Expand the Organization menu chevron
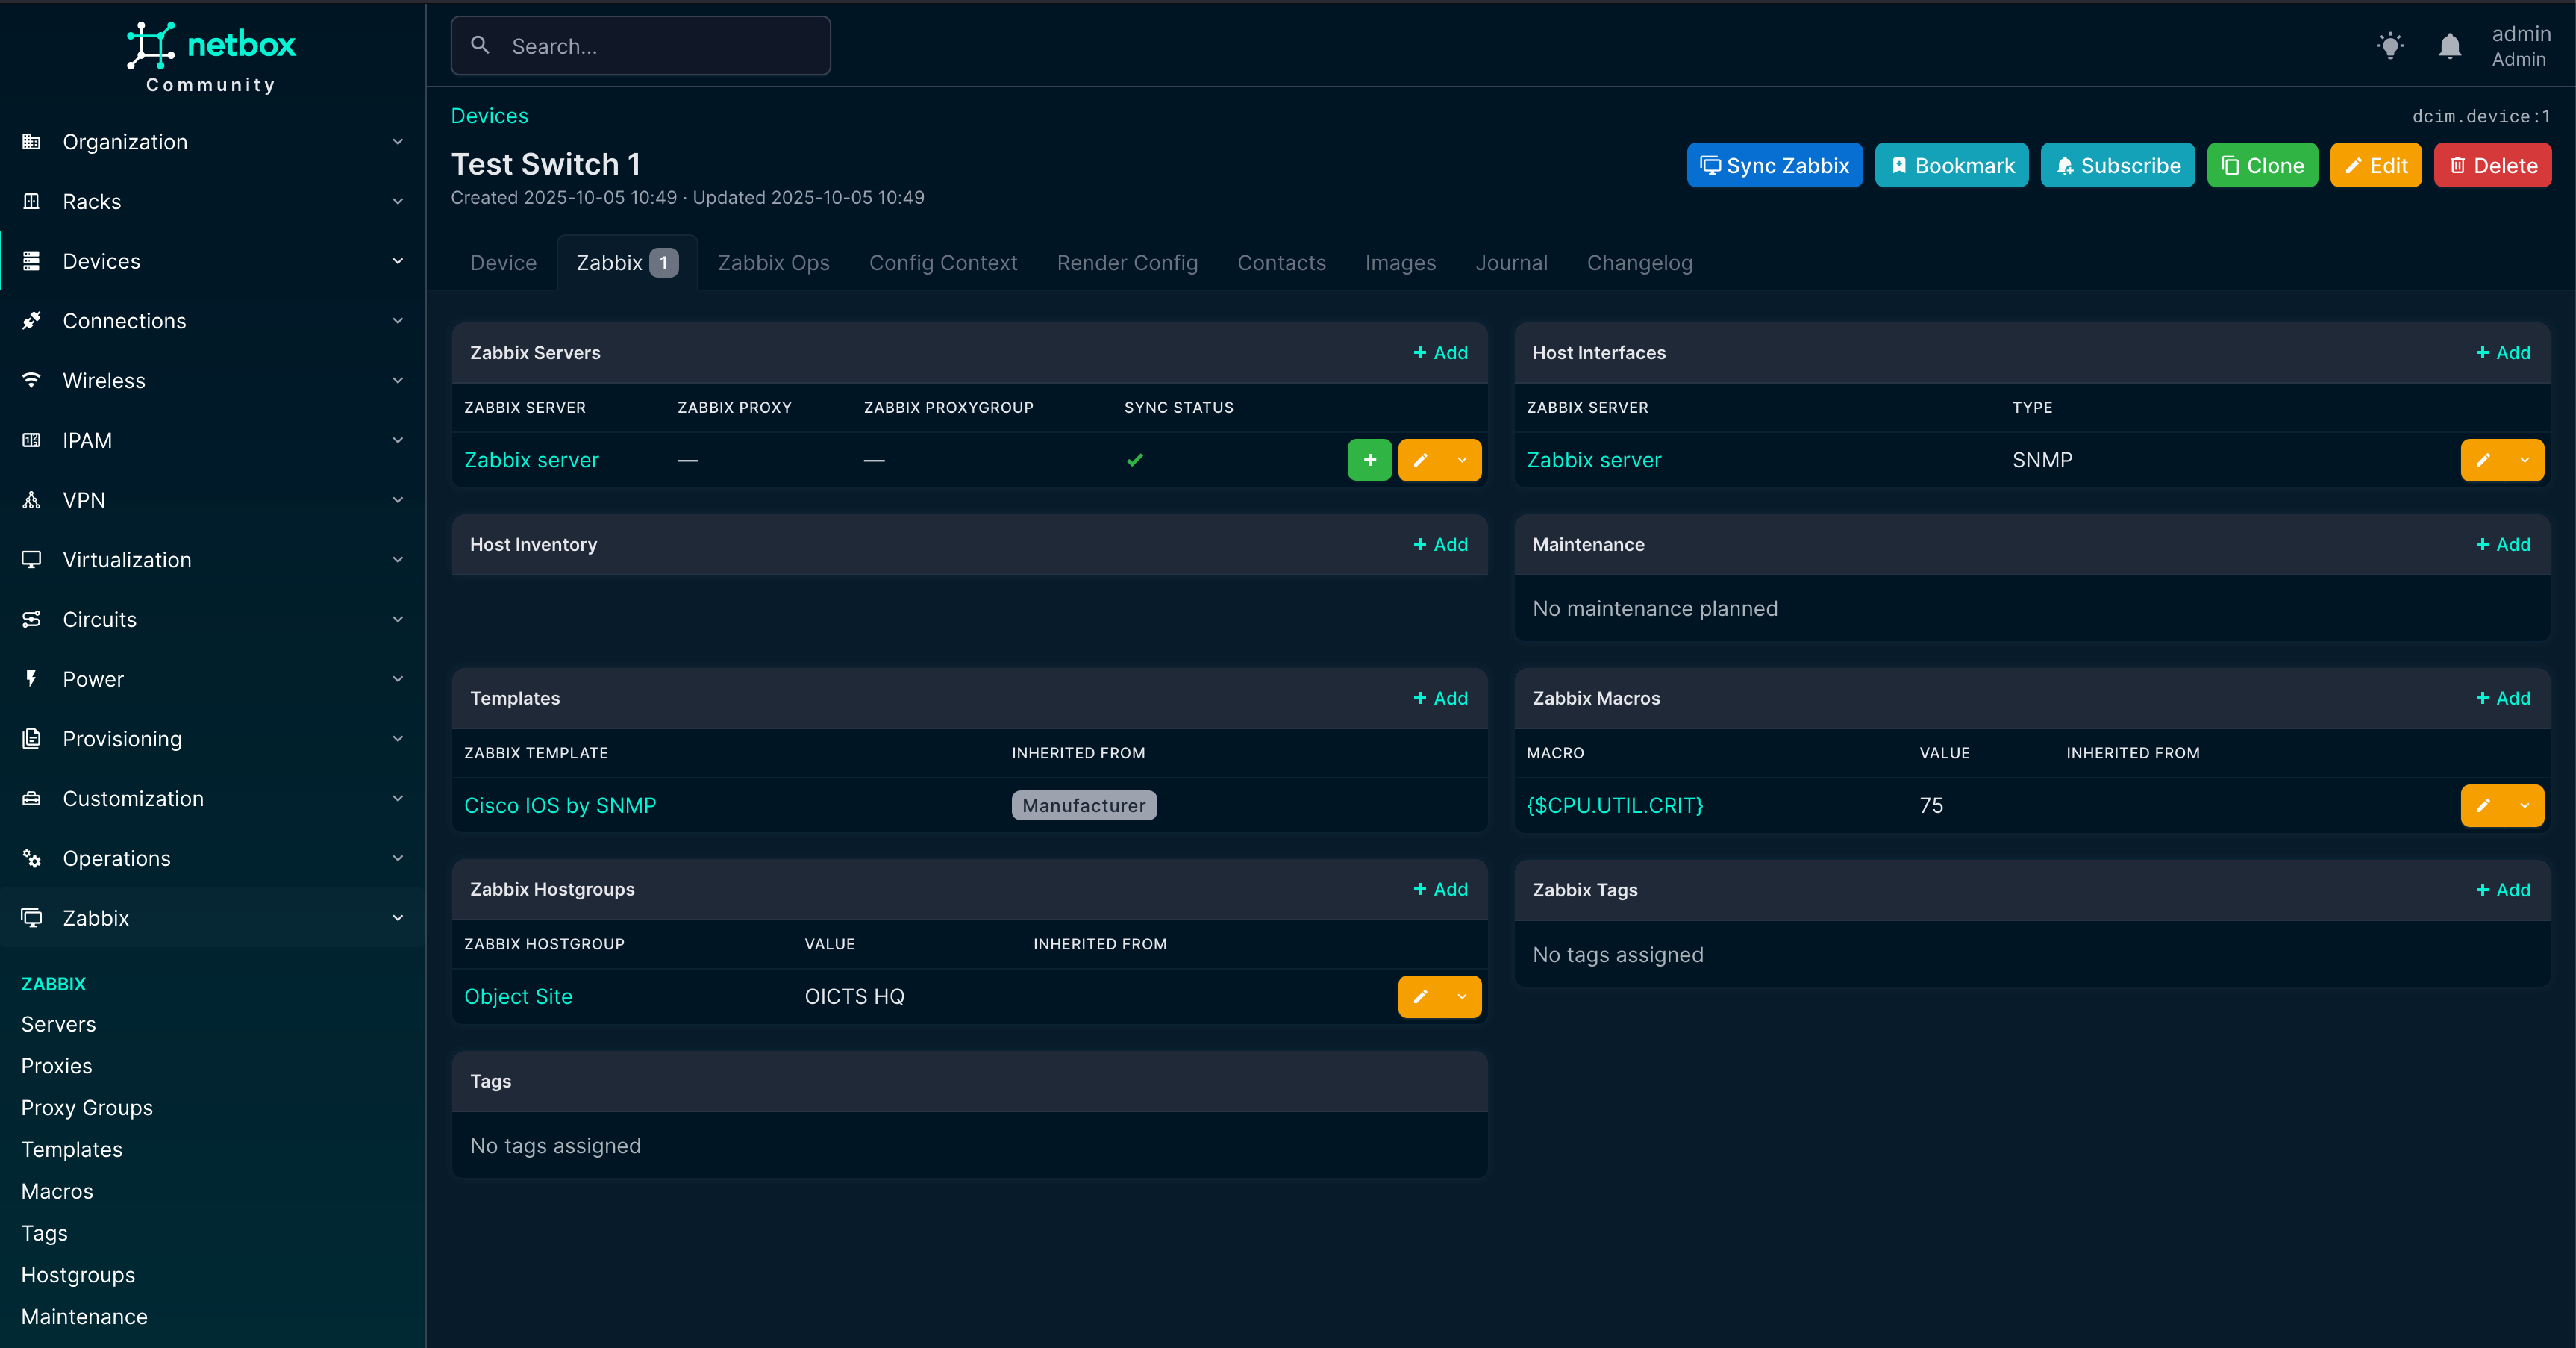This screenshot has width=2576, height=1348. [398, 141]
